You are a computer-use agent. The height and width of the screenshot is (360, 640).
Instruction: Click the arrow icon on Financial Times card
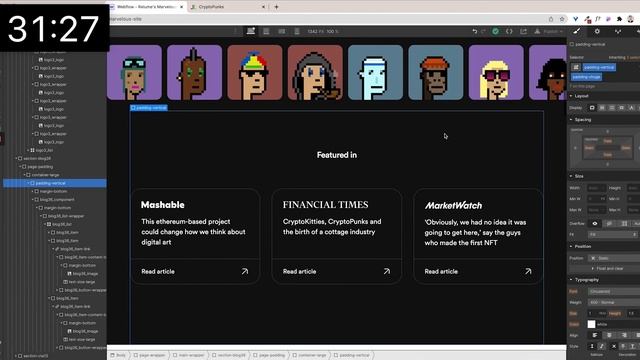[387, 271]
